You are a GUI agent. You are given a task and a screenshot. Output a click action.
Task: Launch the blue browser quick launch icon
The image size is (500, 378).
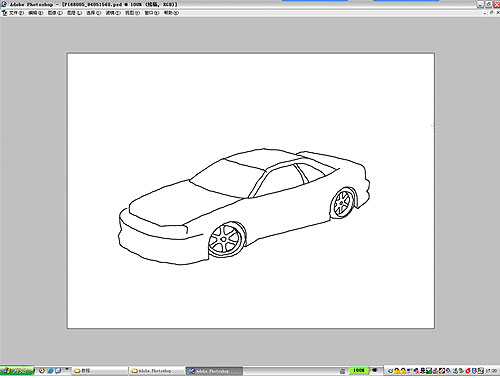click(x=50, y=371)
